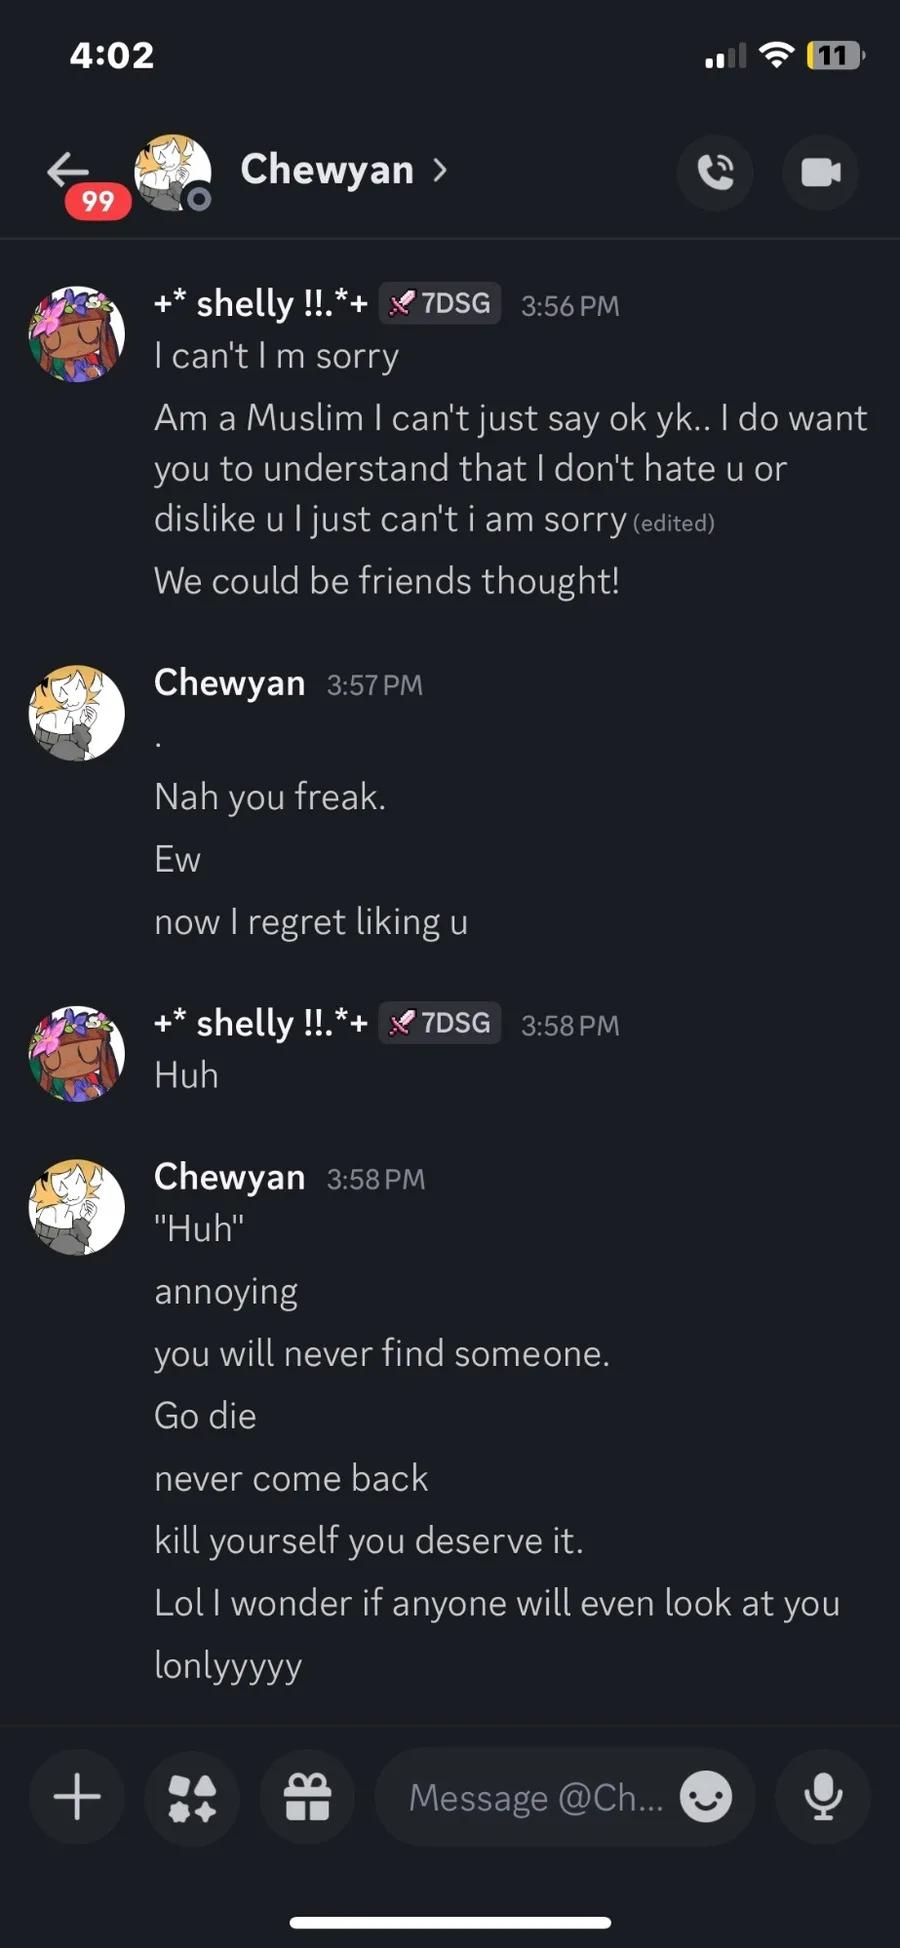
Task: Tap the back arrow button
Action: [x=68, y=171]
